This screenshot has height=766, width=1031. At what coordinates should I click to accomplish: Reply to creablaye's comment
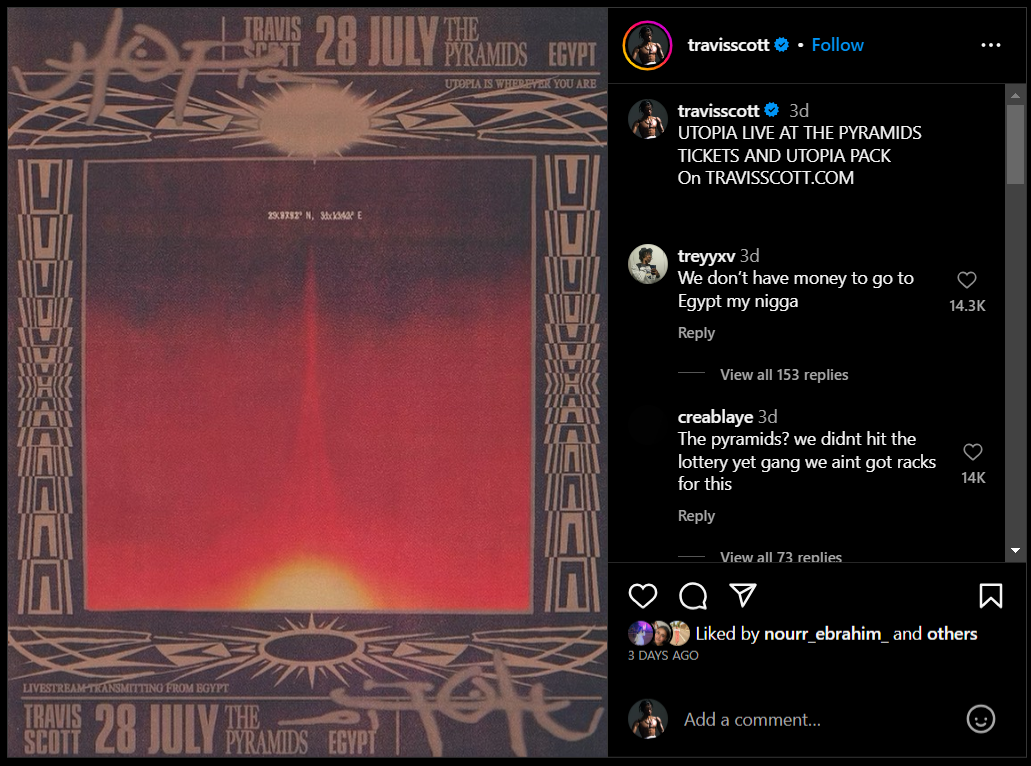coord(696,515)
